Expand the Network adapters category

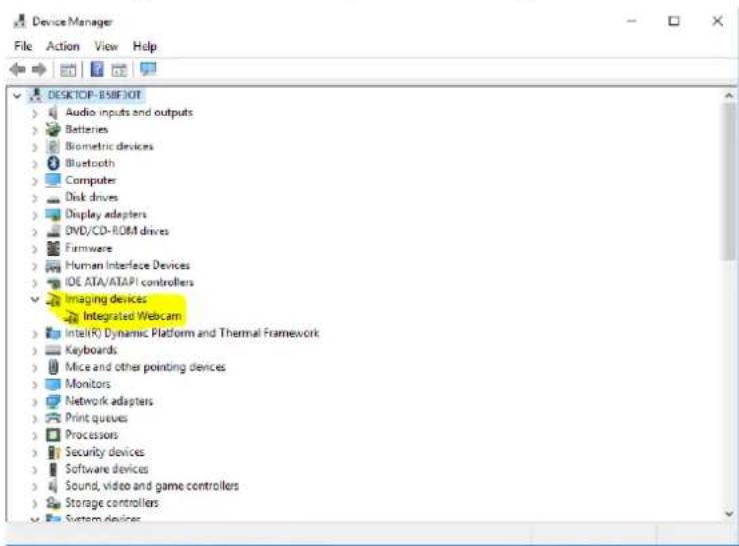click(x=34, y=402)
